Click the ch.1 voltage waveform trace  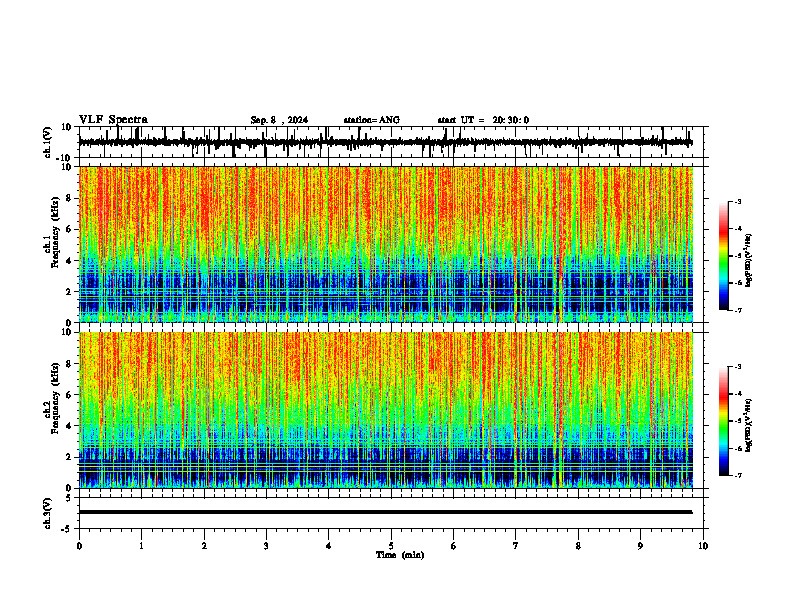385,142
